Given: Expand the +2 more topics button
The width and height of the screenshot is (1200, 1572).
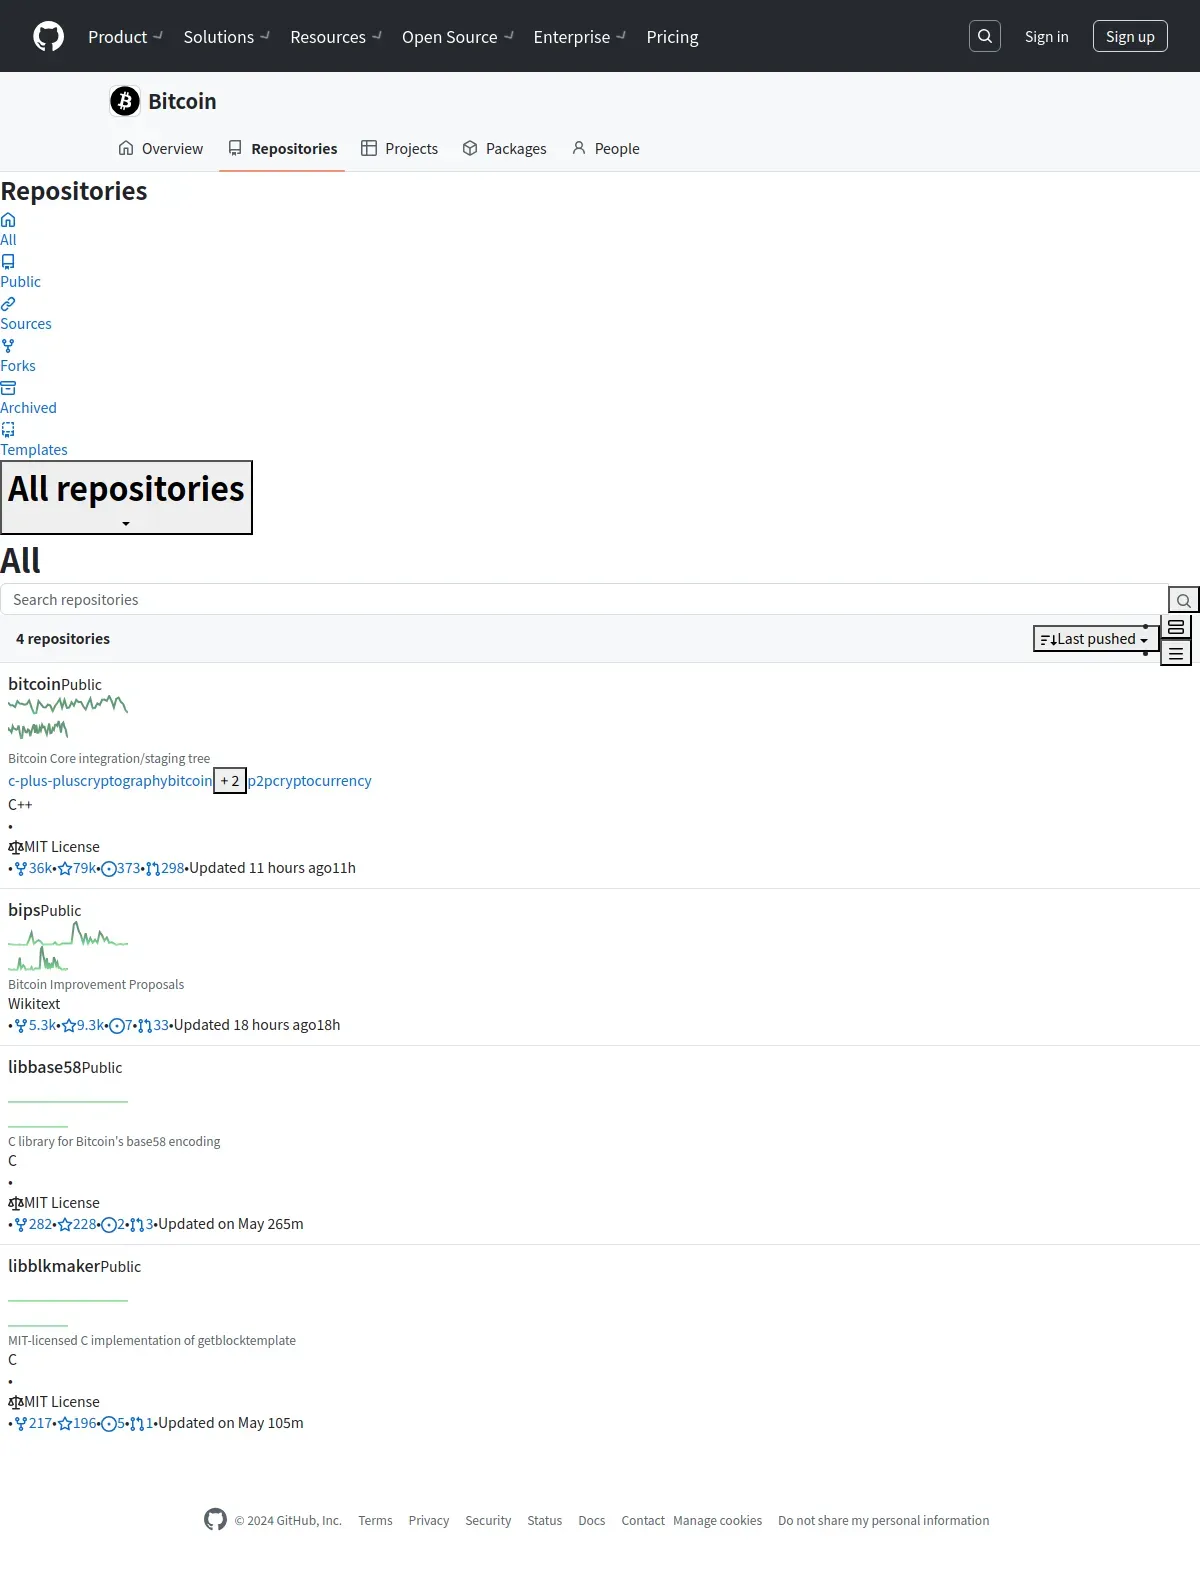Looking at the screenshot, I should [x=230, y=781].
